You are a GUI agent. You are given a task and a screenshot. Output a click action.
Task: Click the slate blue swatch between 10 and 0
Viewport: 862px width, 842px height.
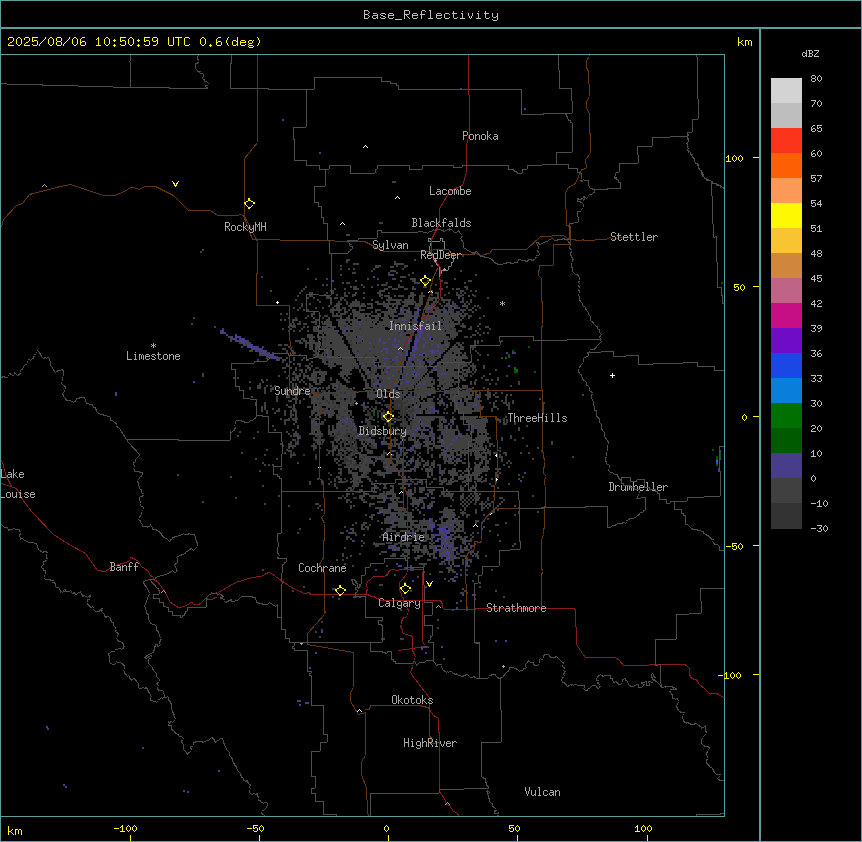(786, 466)
